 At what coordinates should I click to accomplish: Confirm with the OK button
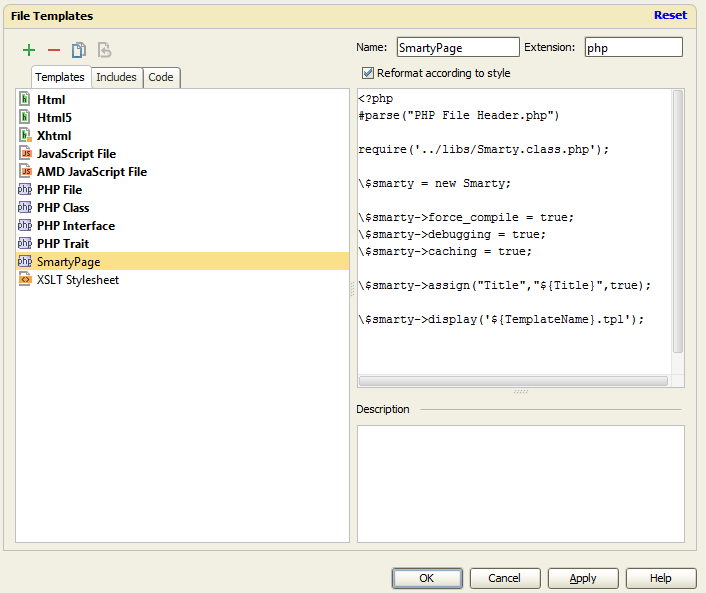coord(427,578)
